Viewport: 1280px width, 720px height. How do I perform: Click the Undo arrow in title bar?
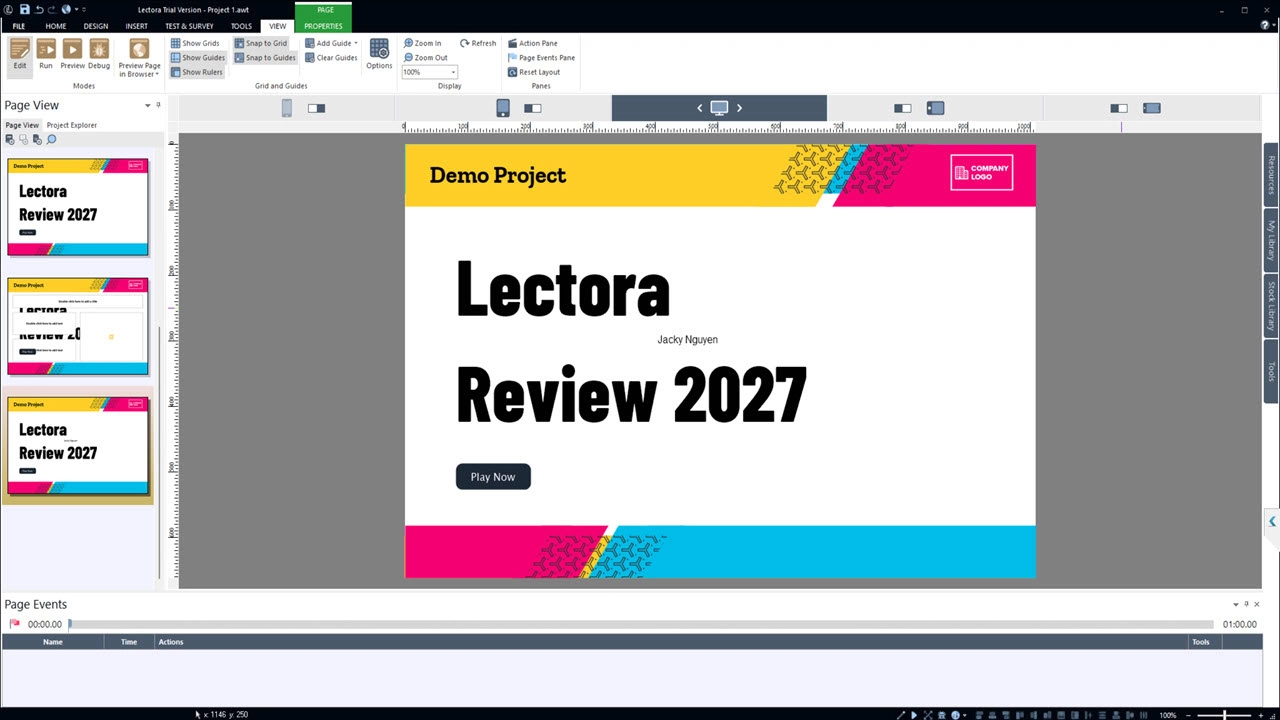coord(39,9)
